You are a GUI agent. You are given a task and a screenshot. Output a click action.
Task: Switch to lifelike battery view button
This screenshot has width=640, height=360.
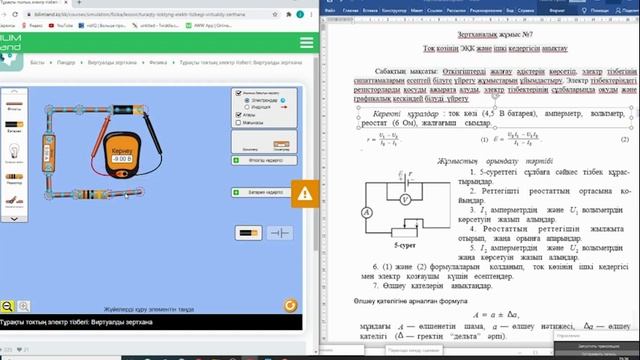tap(248, 233)
